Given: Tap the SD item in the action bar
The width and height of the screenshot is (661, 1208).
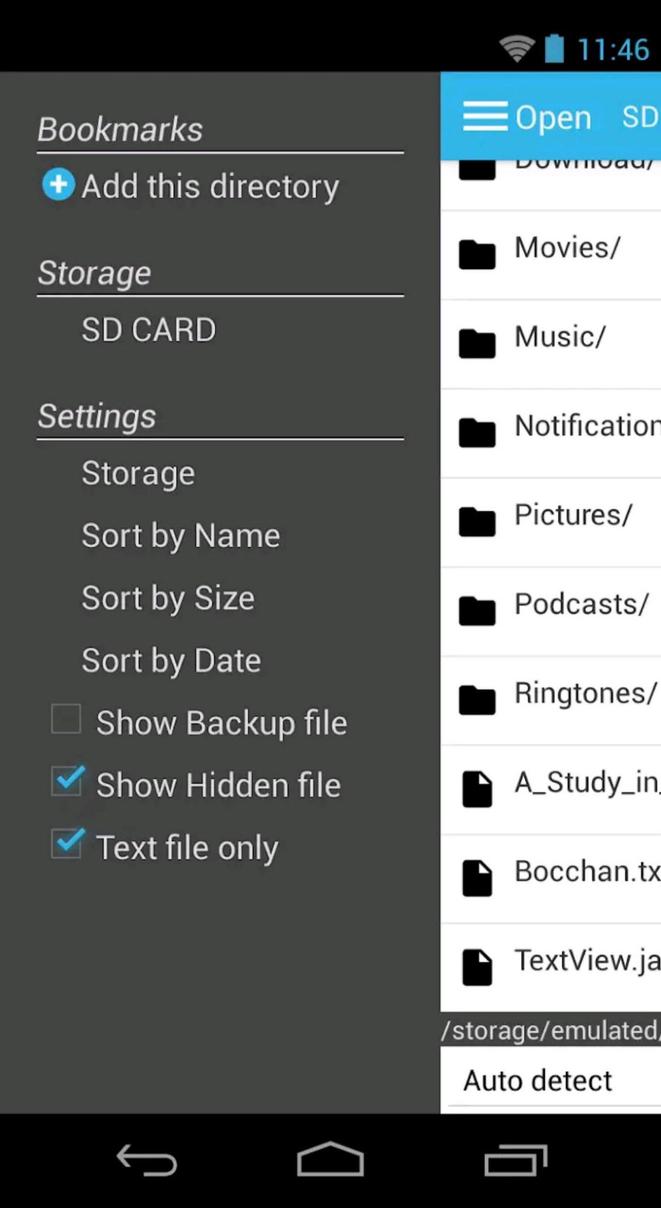Looking at the screenshot, I should point(639,117).
